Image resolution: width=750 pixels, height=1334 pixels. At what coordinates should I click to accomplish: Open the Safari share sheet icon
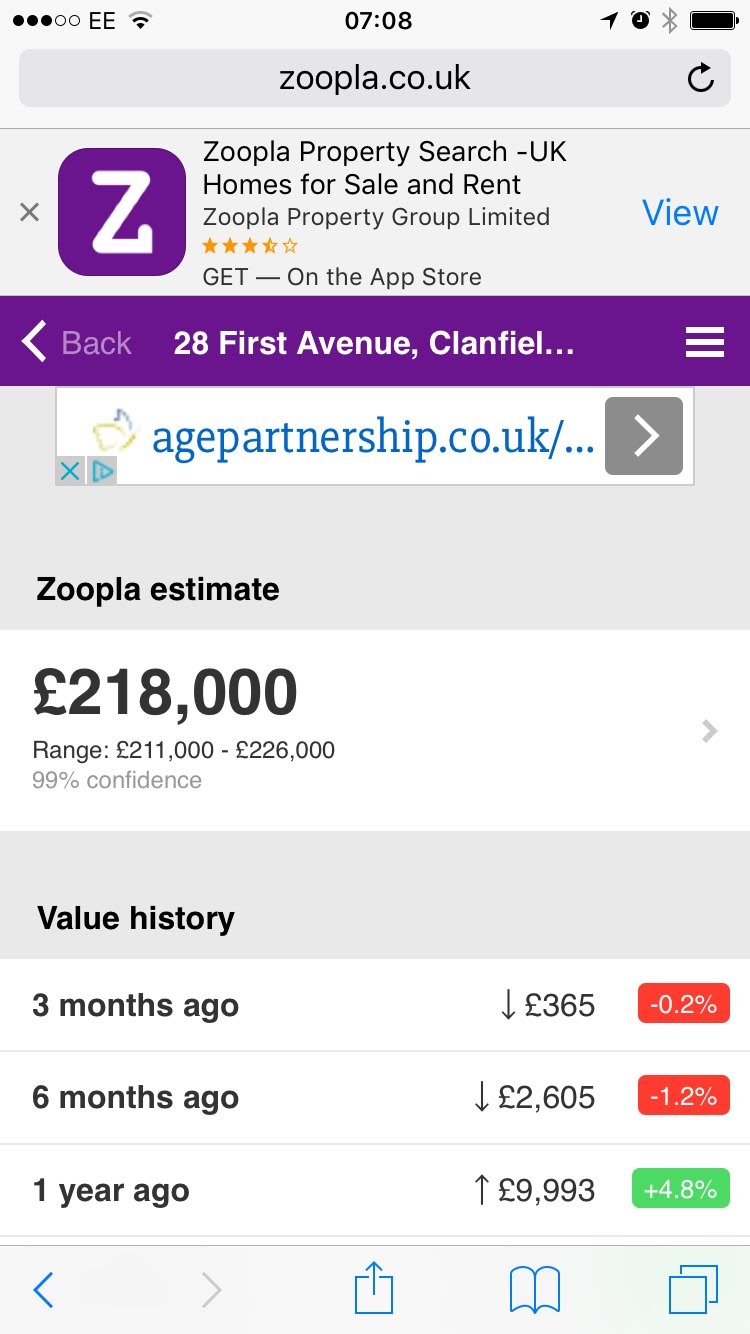coord(374,1288)
